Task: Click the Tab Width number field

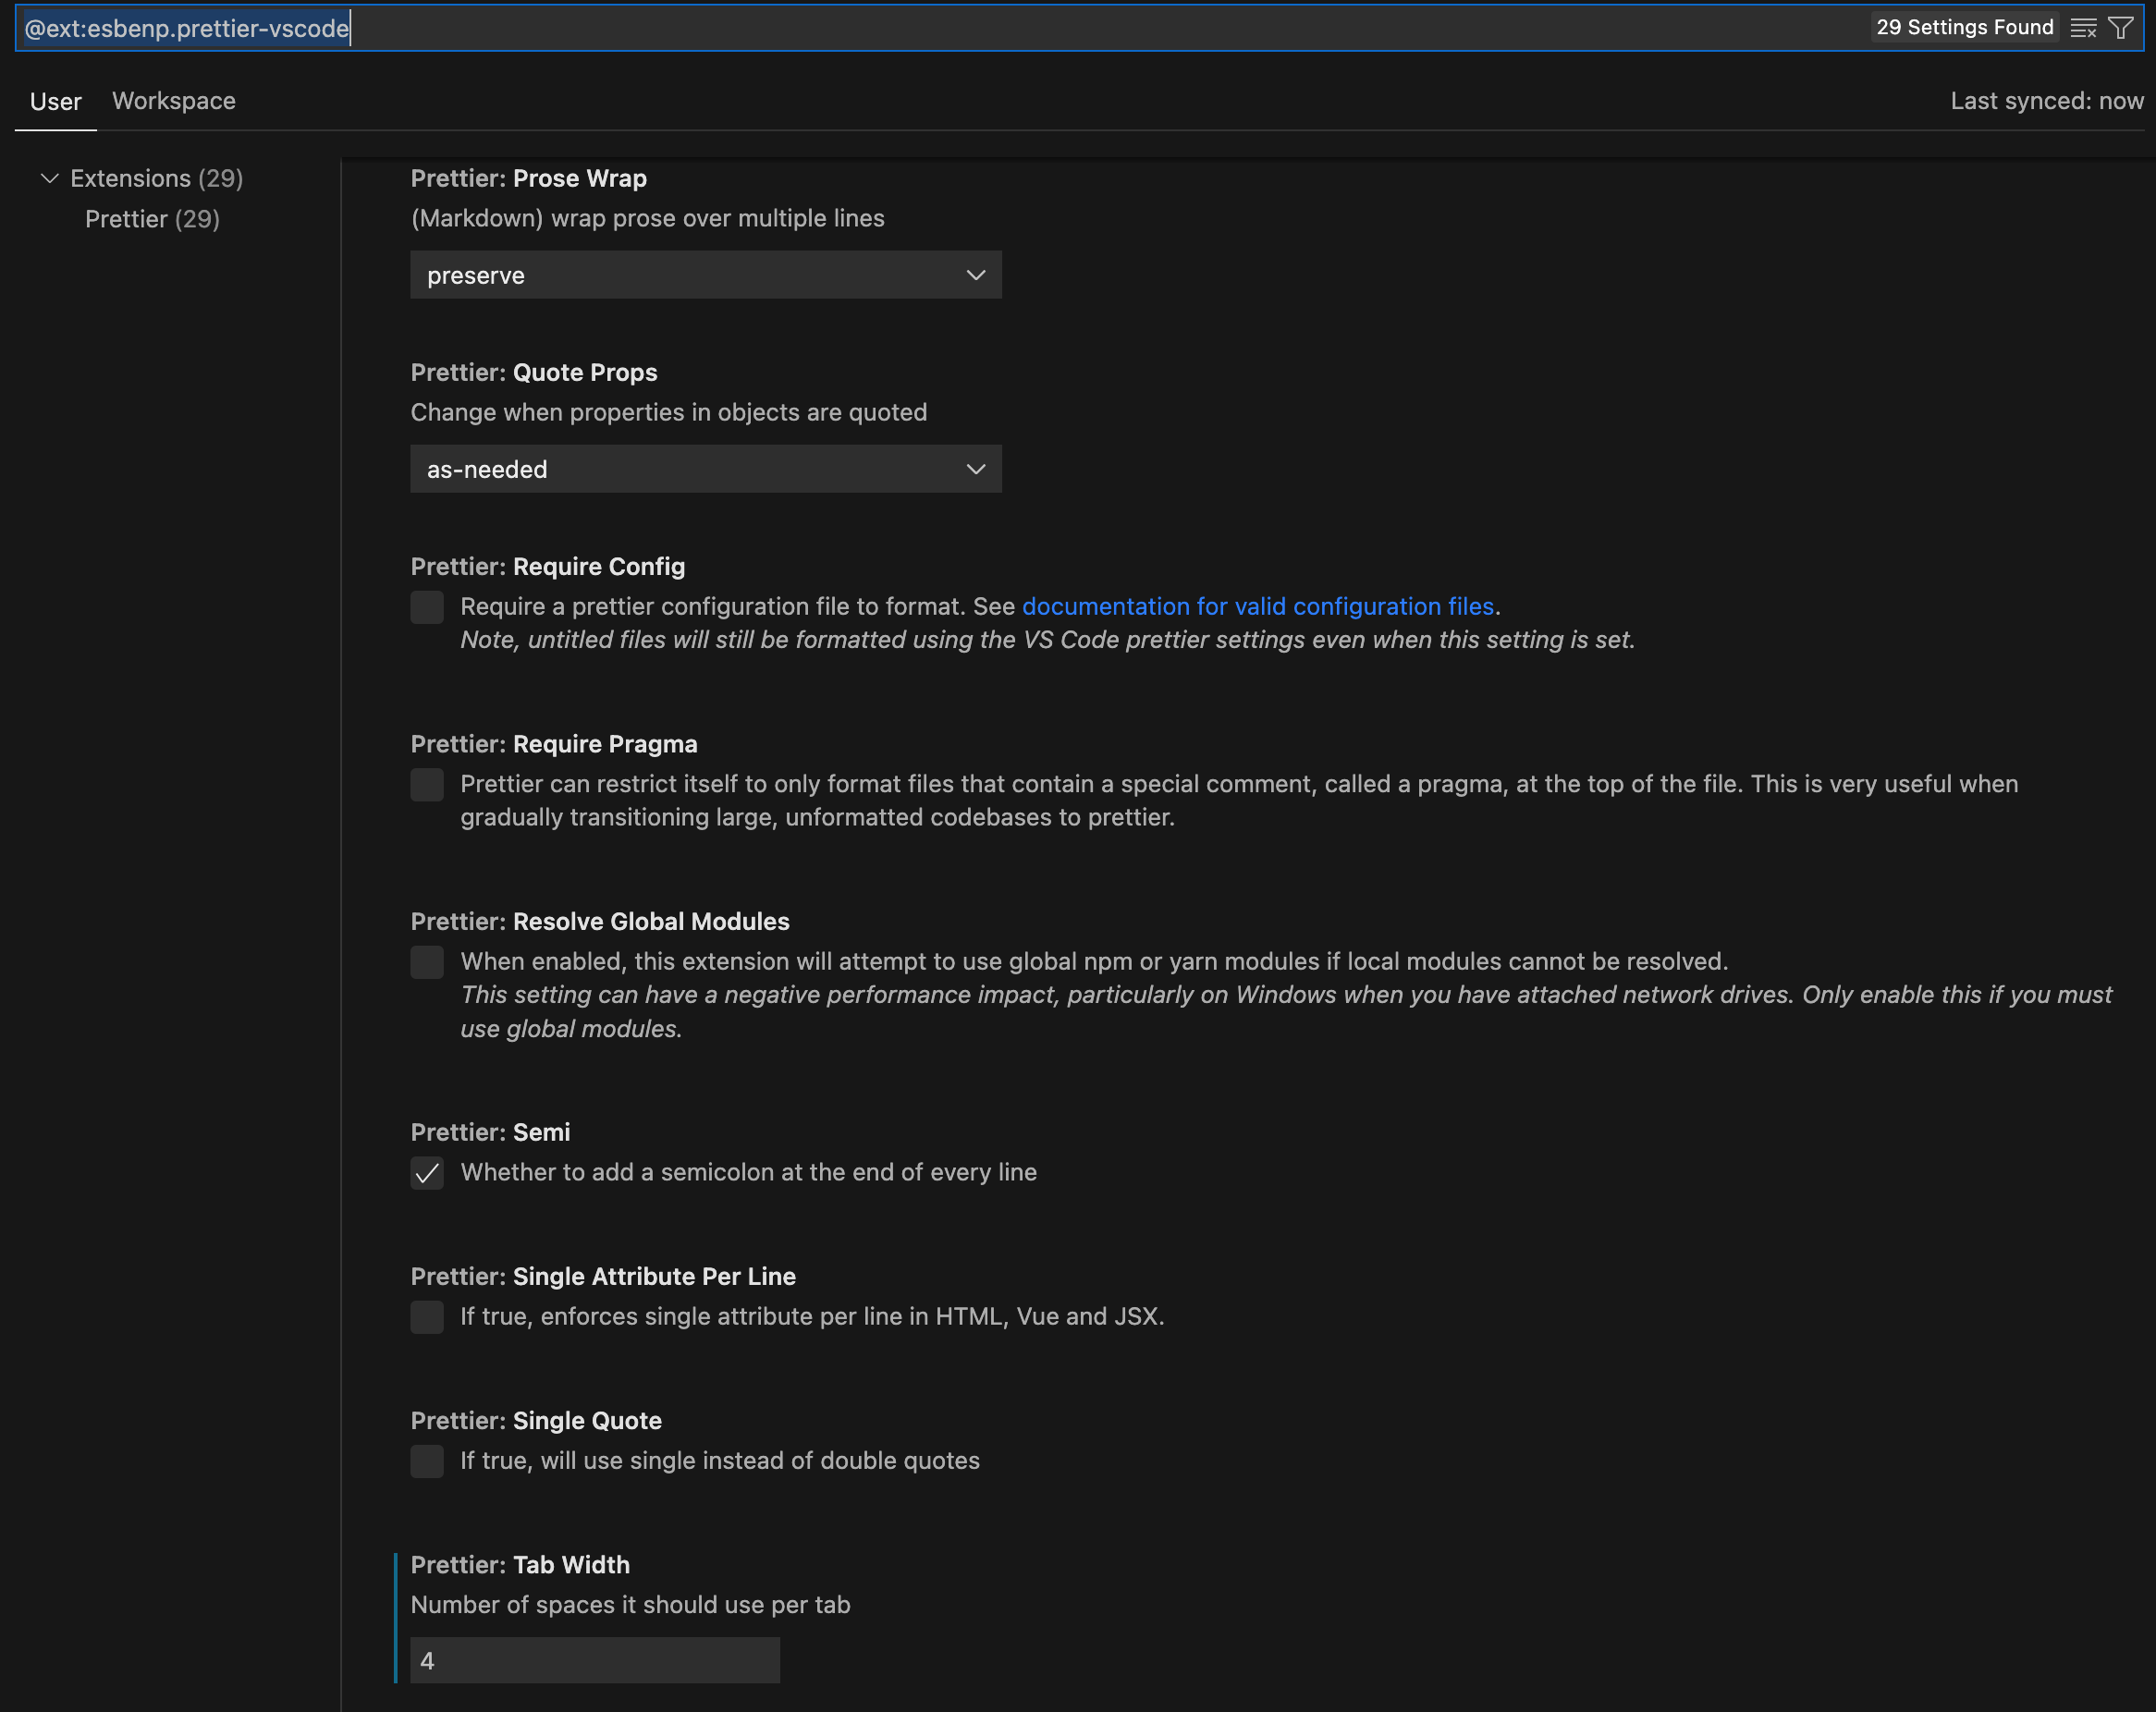Action: (595, 1660)
